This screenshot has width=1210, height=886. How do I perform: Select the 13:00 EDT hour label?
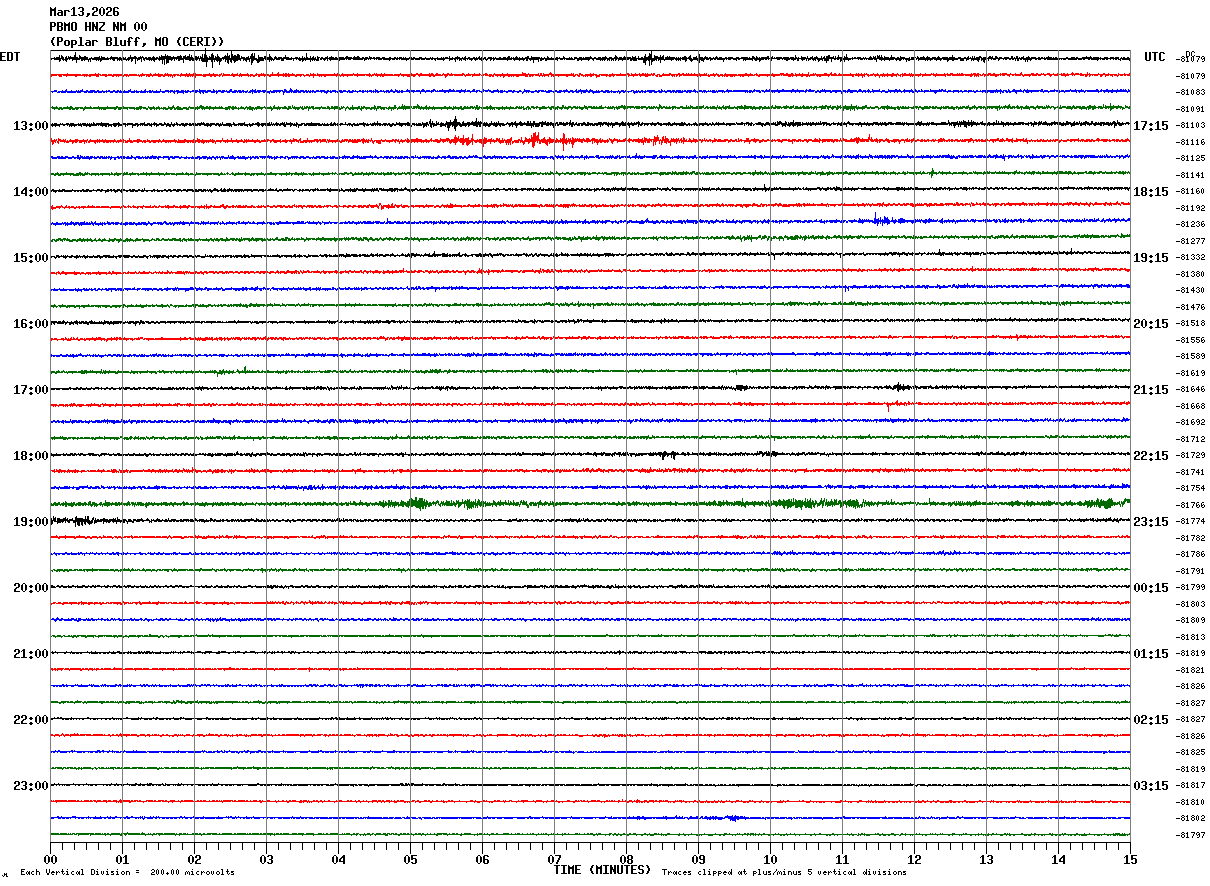(31, 126)
